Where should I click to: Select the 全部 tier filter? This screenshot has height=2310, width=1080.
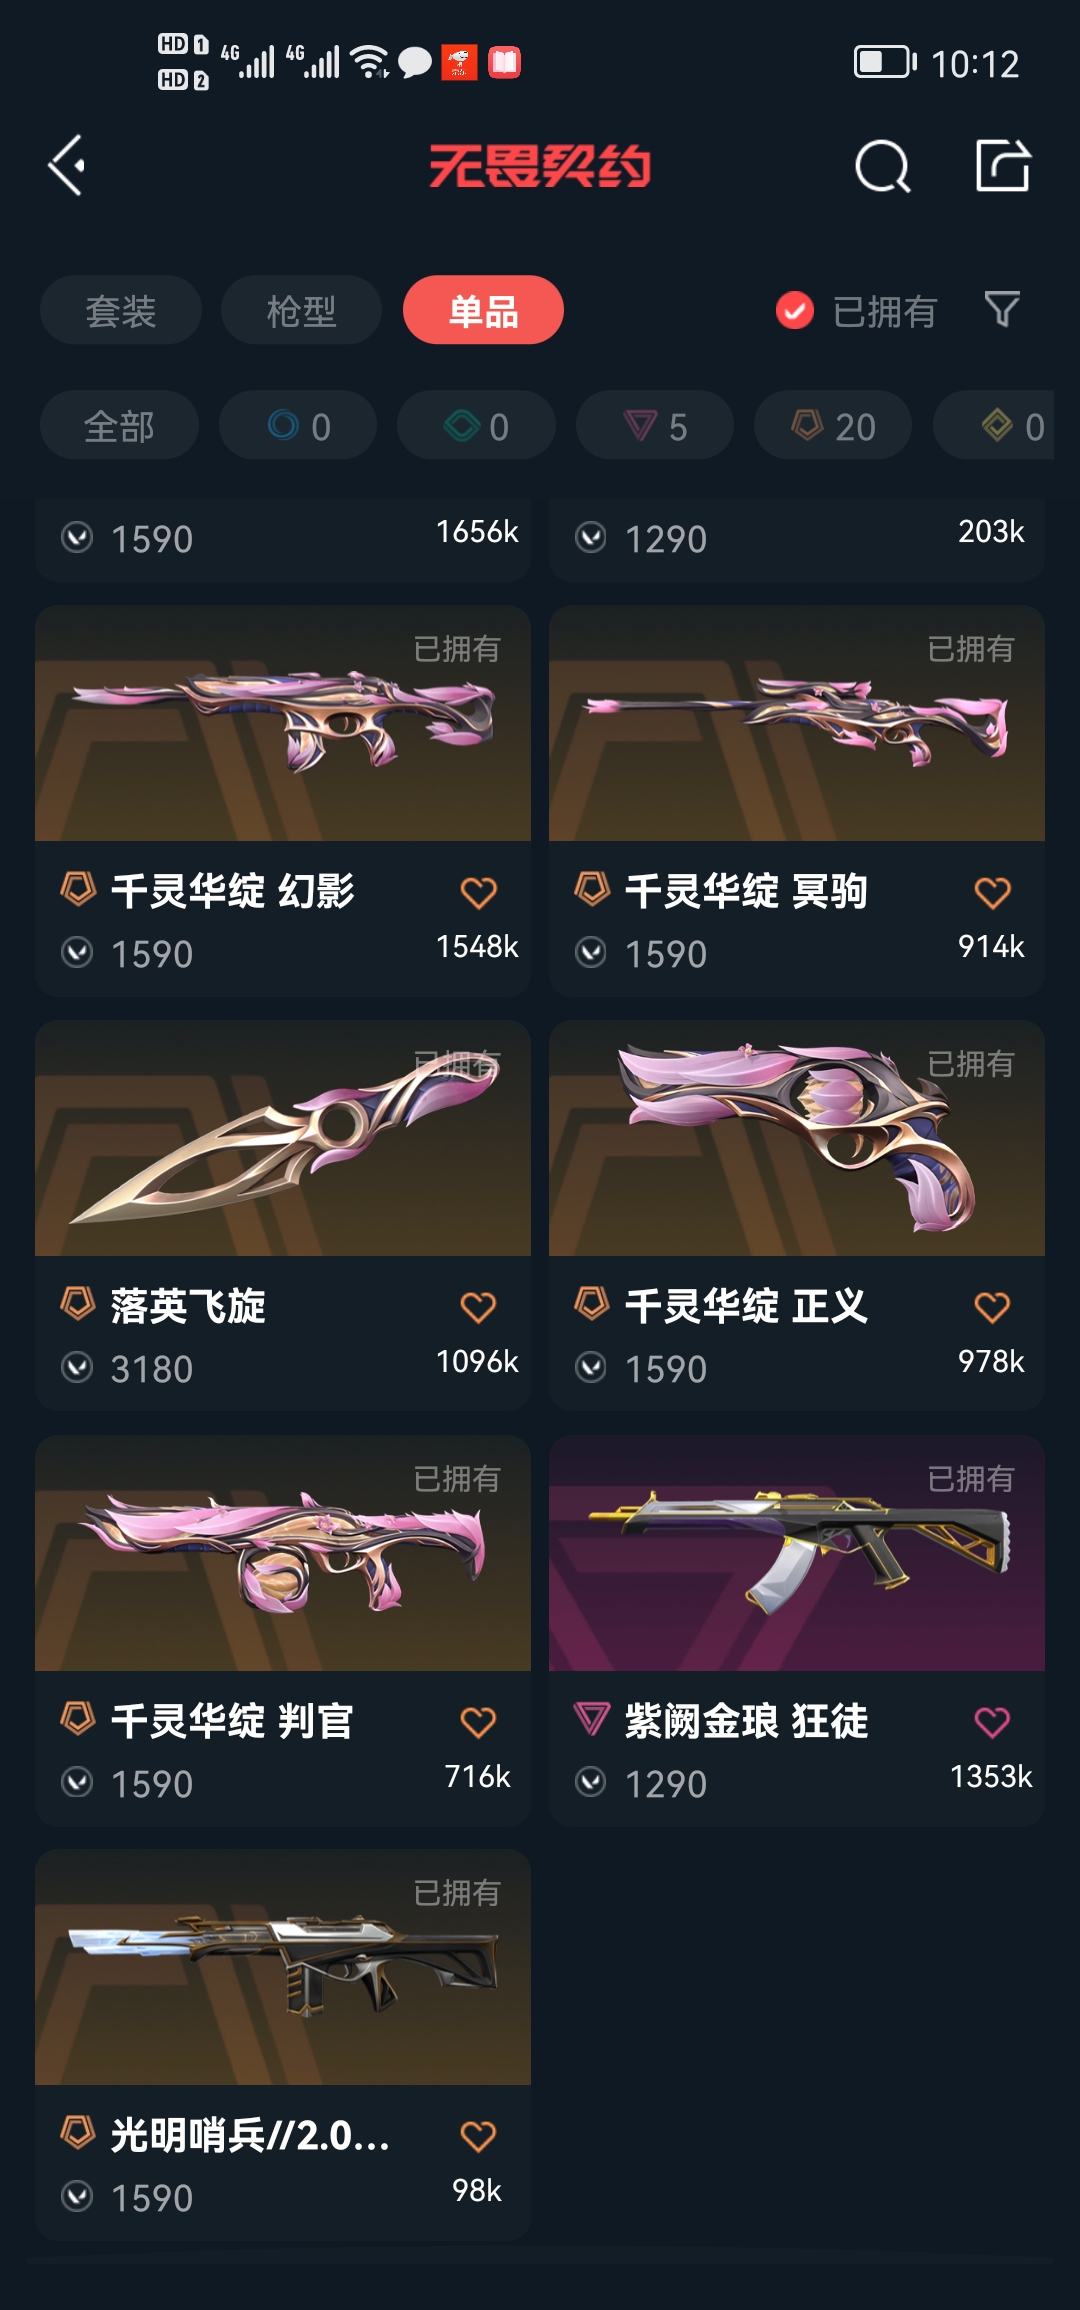tap(119, 426)
